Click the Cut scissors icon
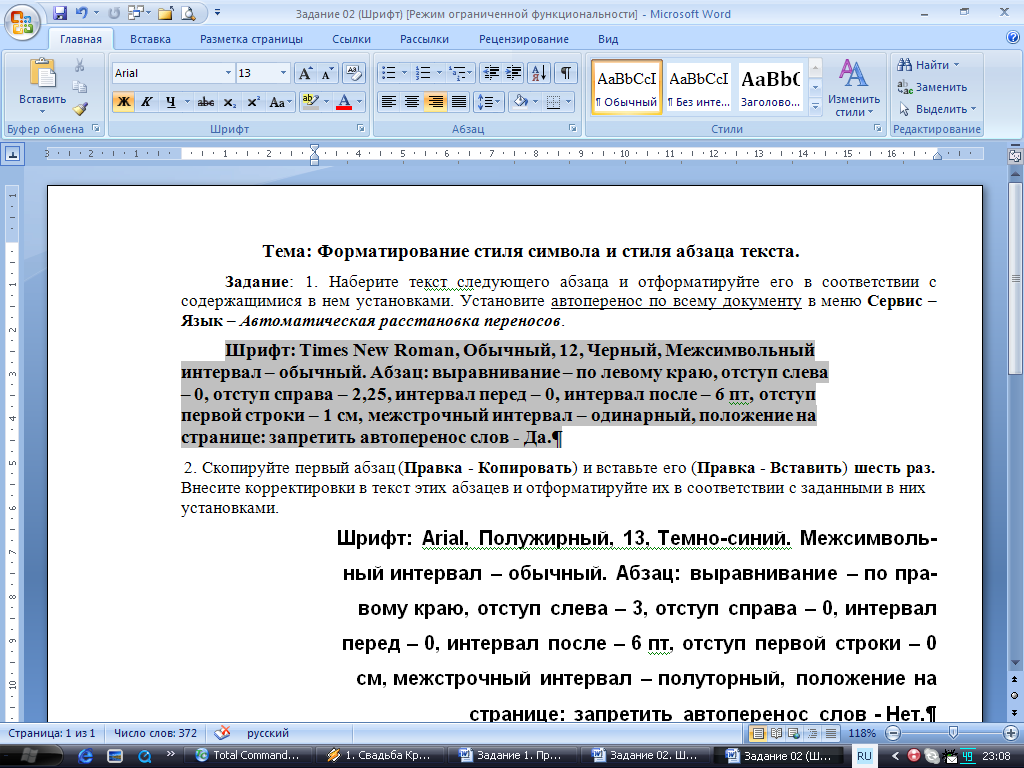The height and width of the screenshot is (768, 1024). point(80,65)
